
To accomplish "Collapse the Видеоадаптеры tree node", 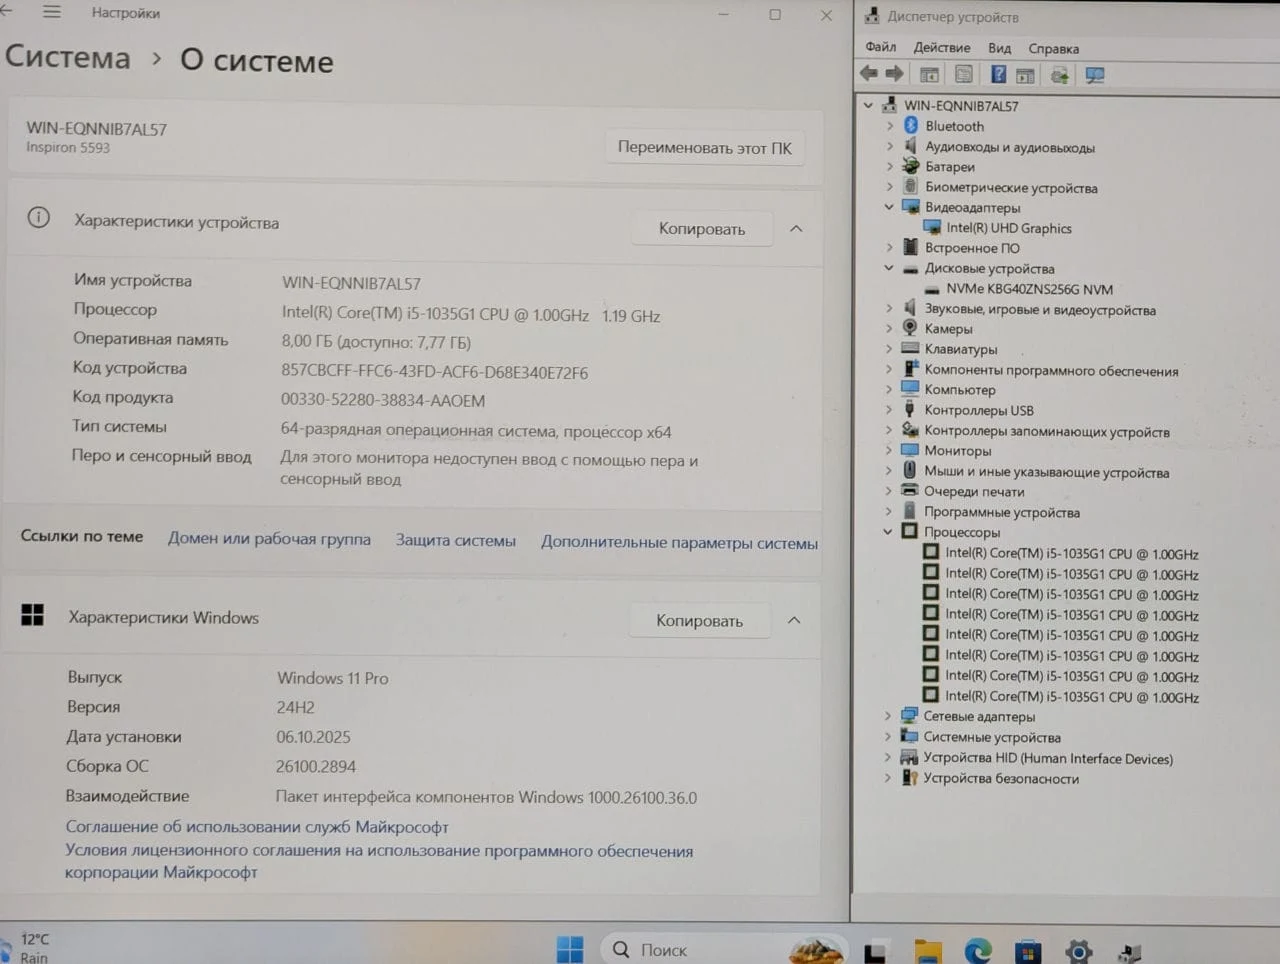I will click(888, 207).
